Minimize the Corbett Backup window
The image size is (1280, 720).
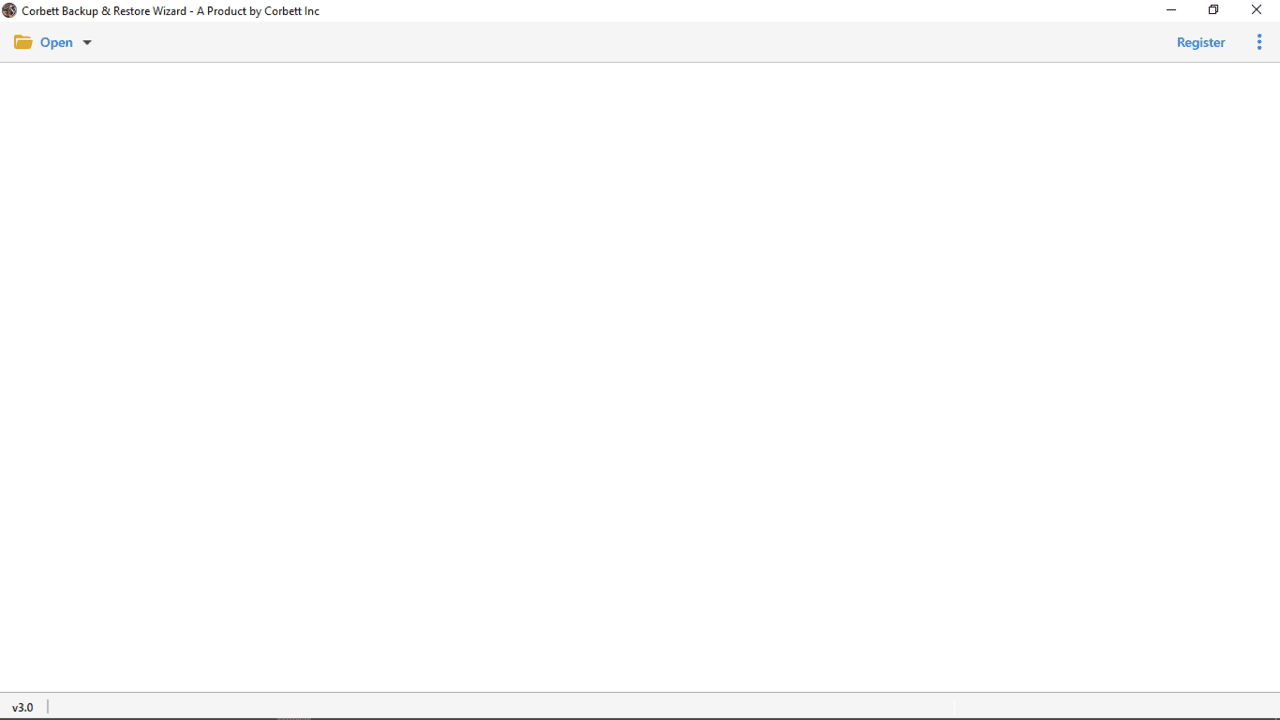[x=1171, y=10]
